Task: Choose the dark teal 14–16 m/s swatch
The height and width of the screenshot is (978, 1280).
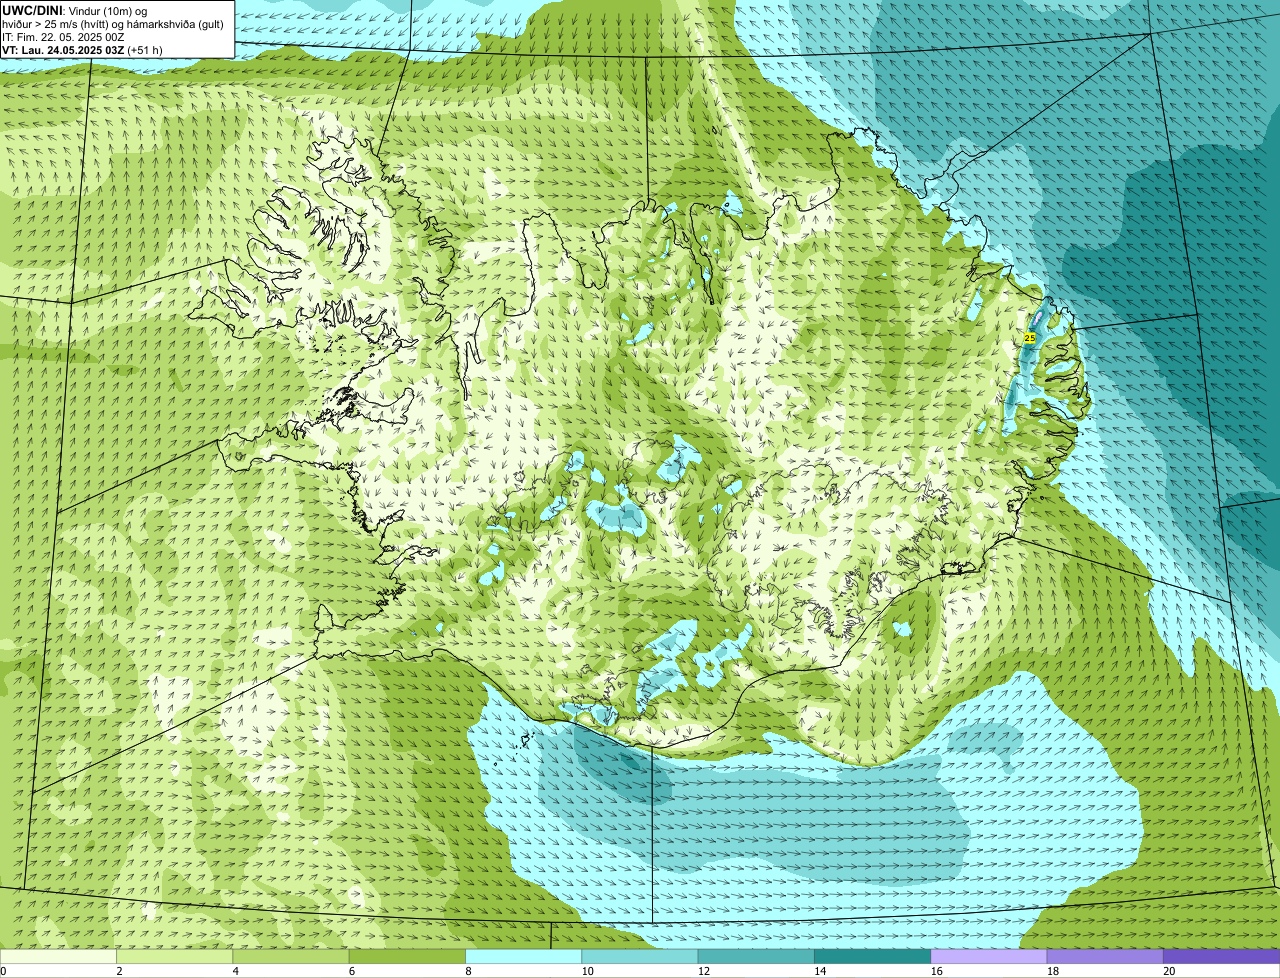Action: tap(872, 956)
